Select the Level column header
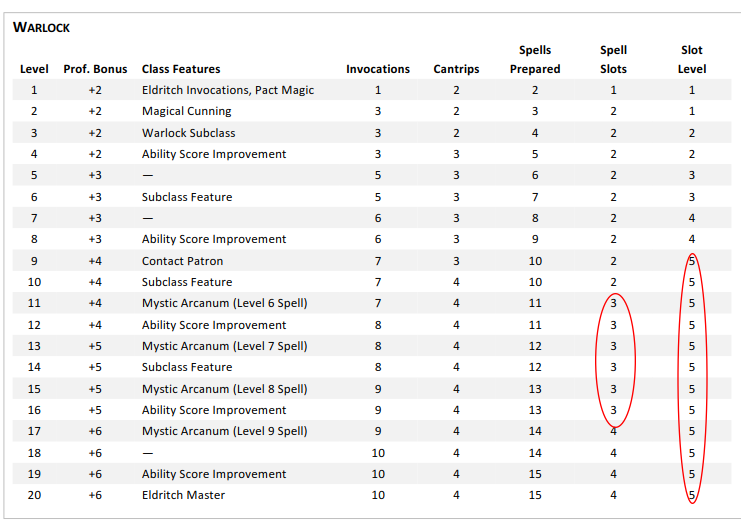The width and height of the screenshot is (741, 528). [x=34, y=69]
